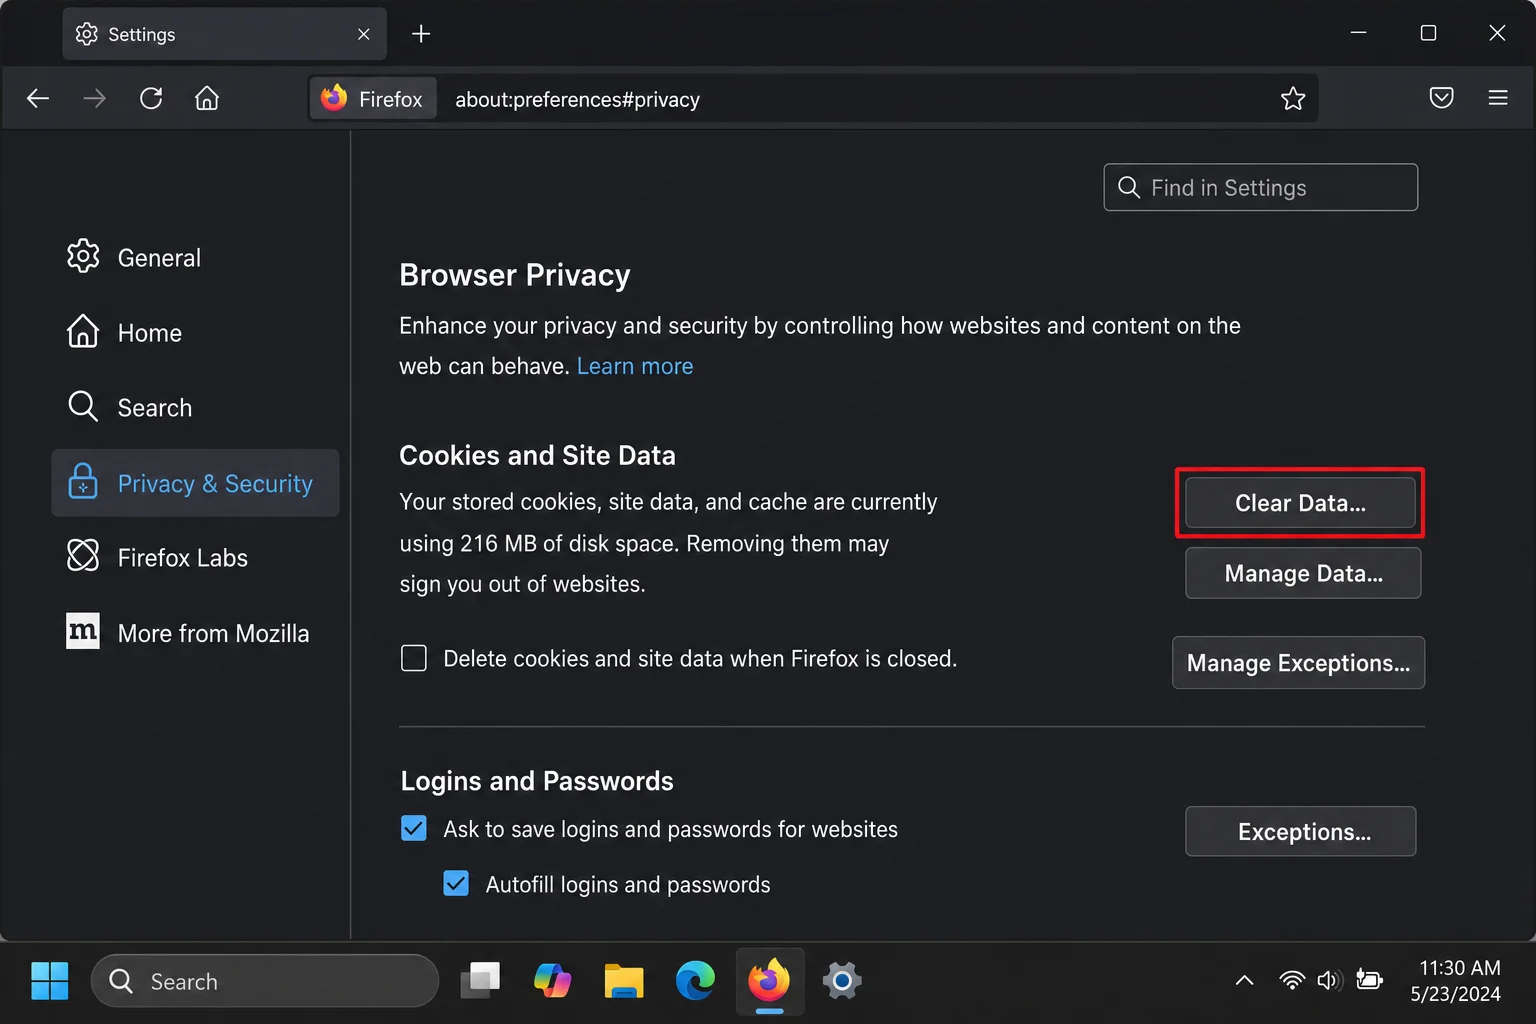This screenshot has width=1536, height=1024.
Task: Open the Pocket save icon
Action: click(x=1441, y=98)
